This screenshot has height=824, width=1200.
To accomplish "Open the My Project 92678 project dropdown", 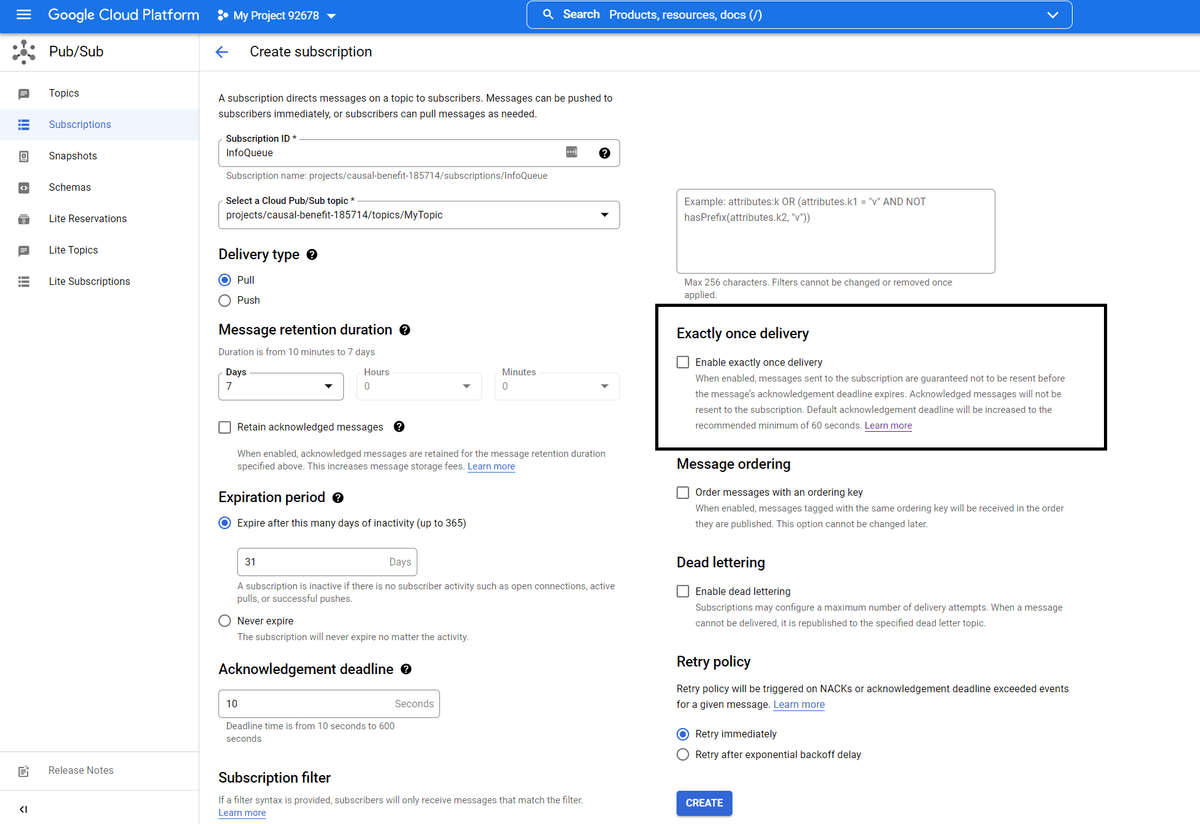I will pyautogui.click(x=277, y=16).
